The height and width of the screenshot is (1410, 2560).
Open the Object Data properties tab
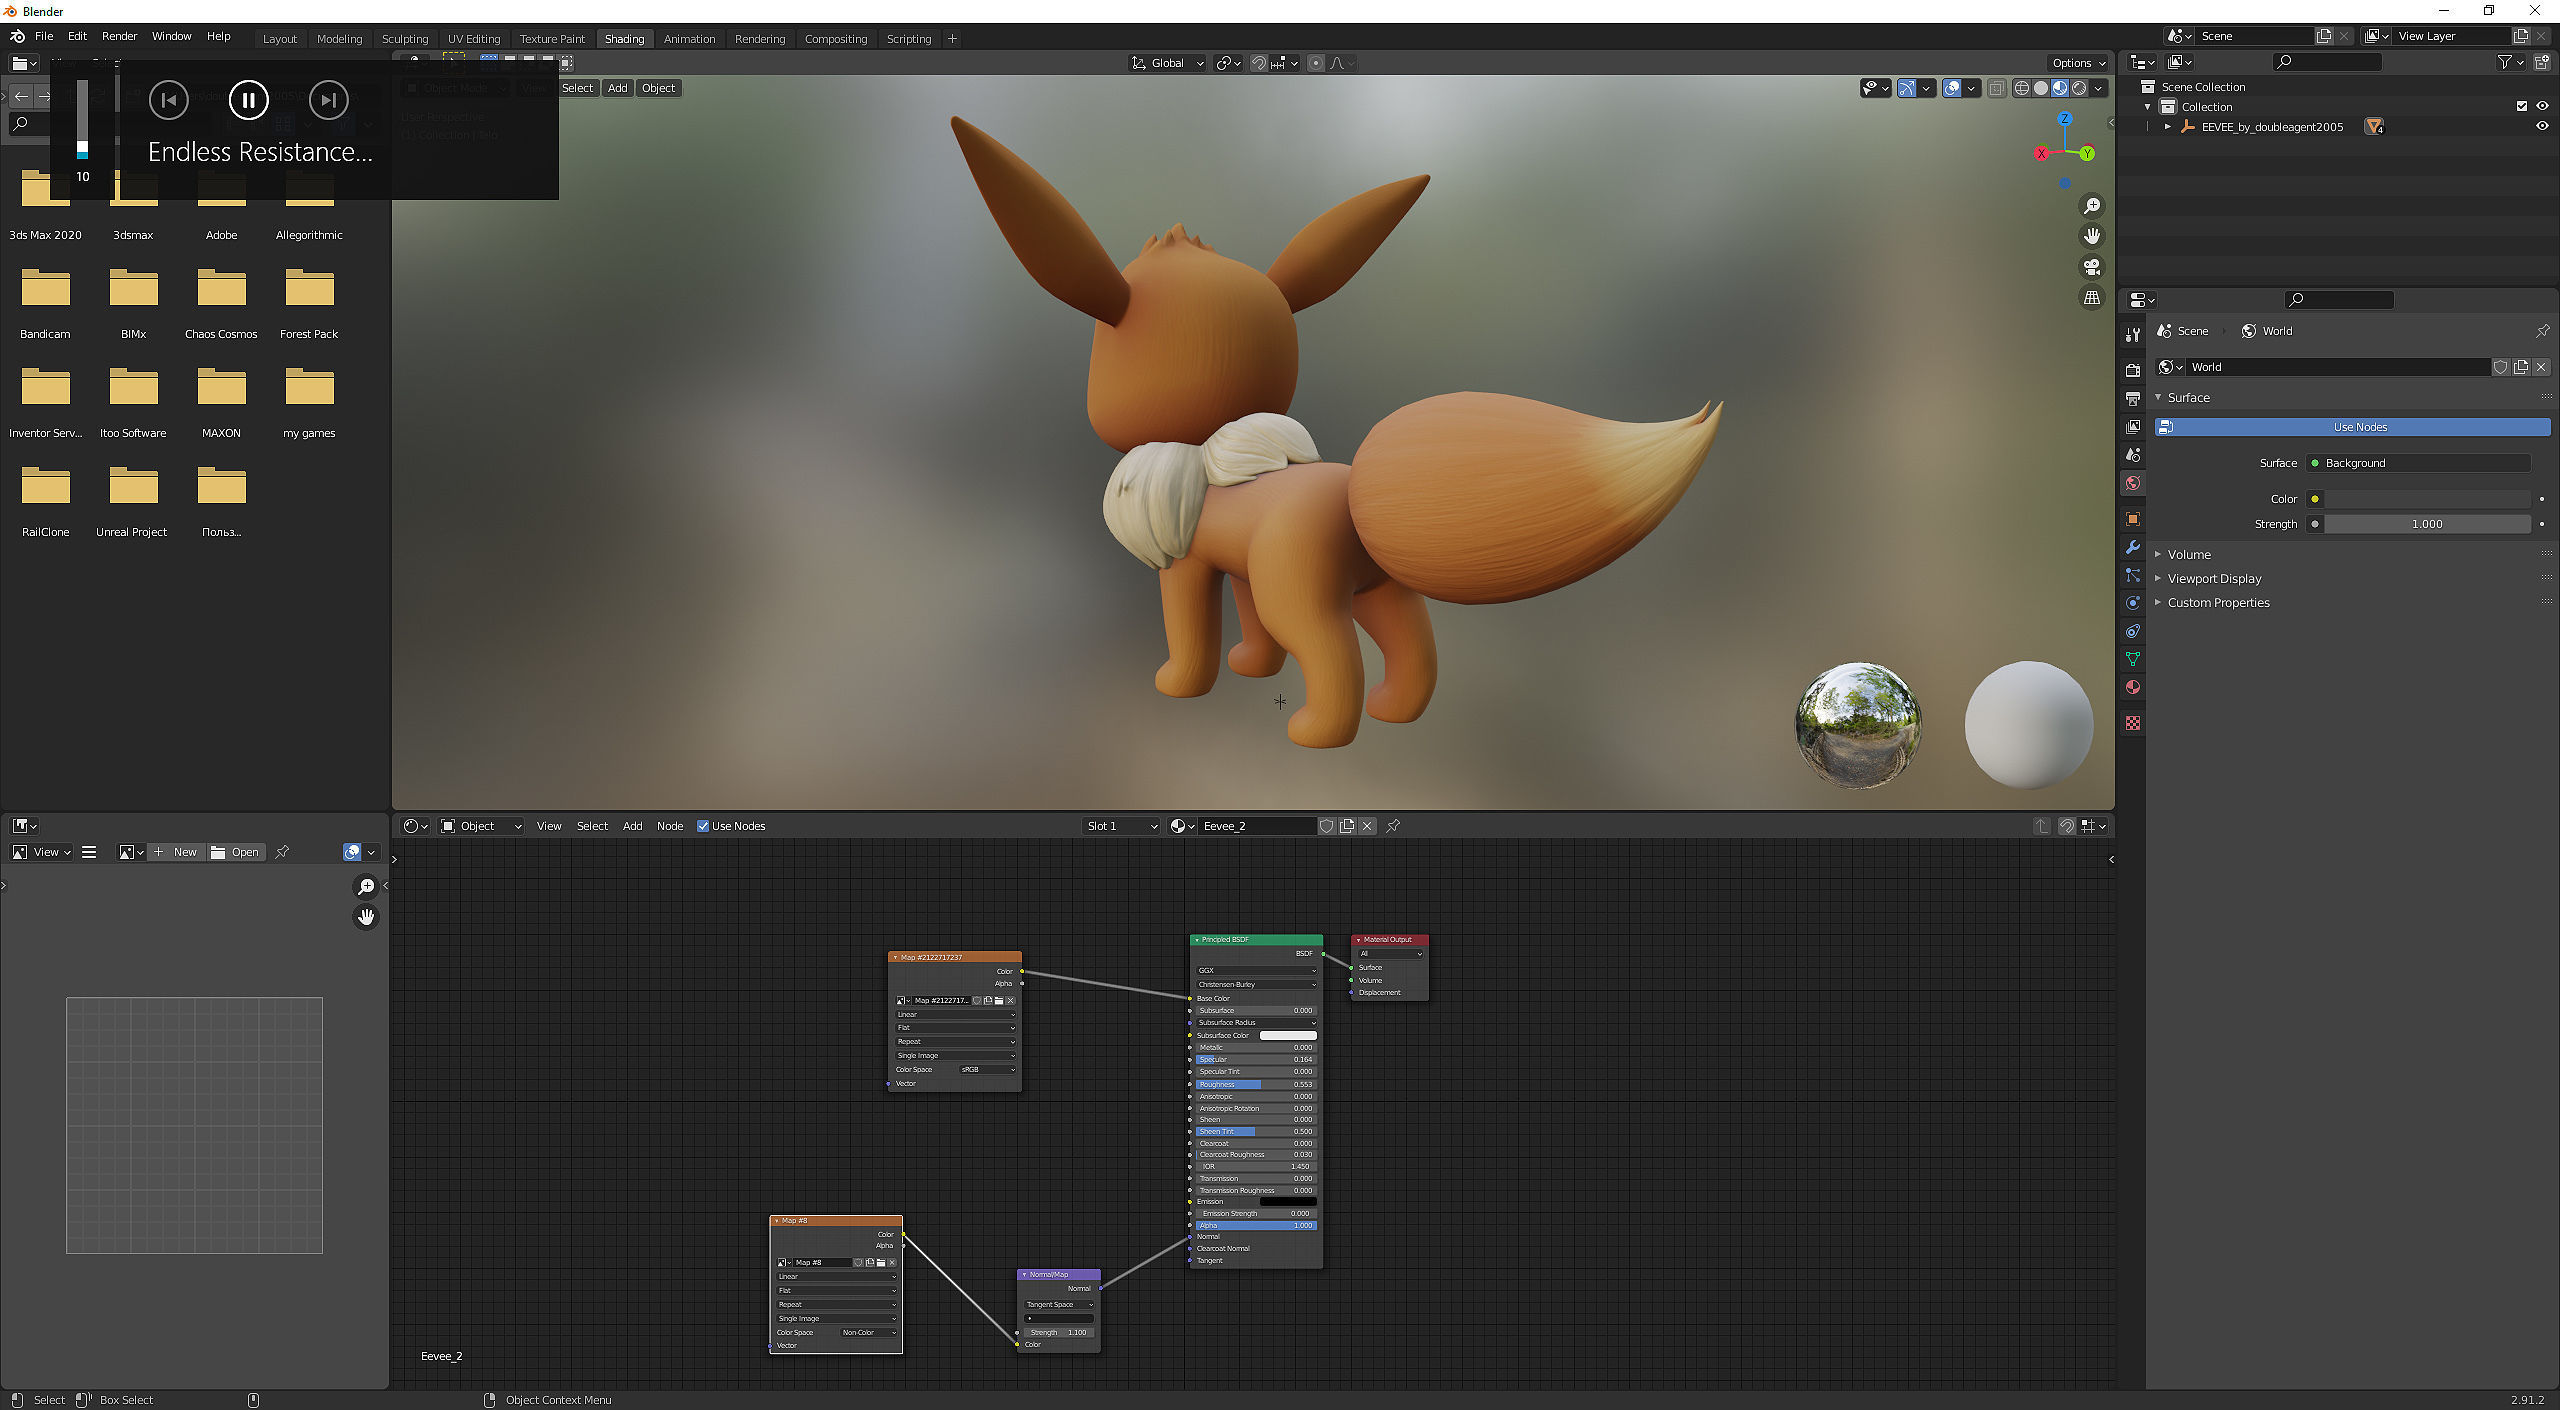(2133, 659)
